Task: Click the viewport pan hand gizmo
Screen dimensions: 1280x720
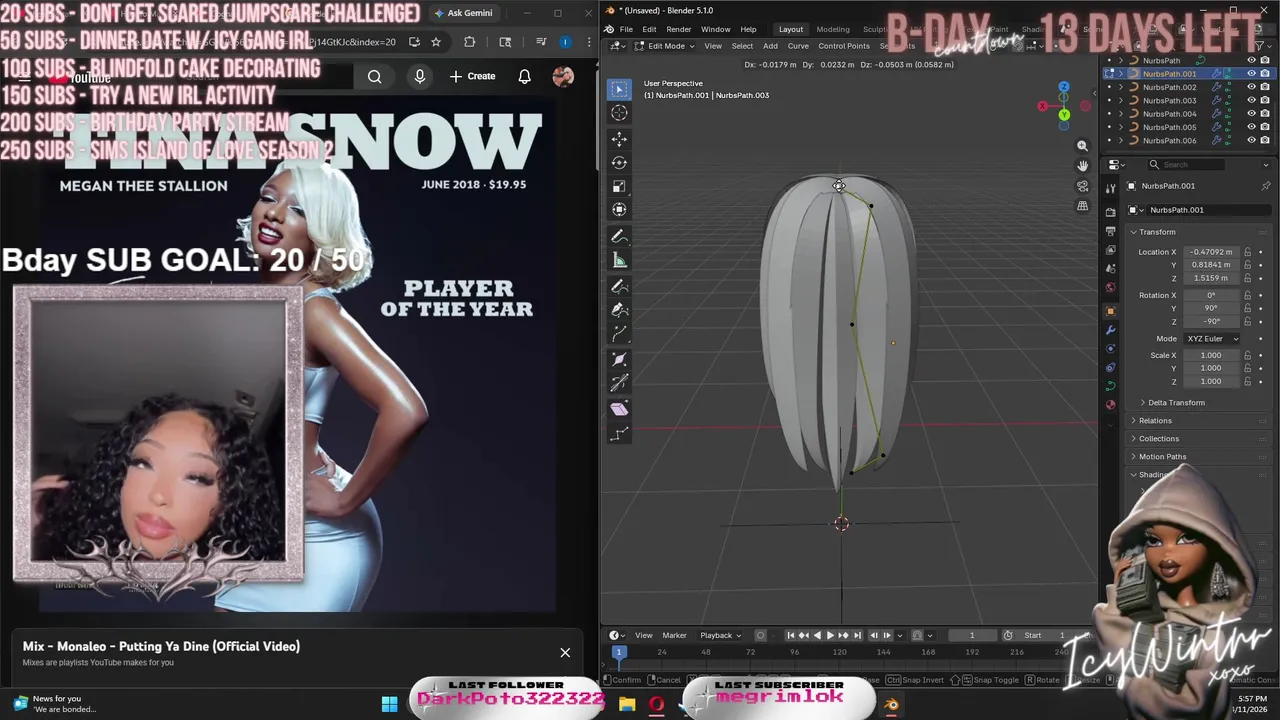Action: coord(1082,166)
